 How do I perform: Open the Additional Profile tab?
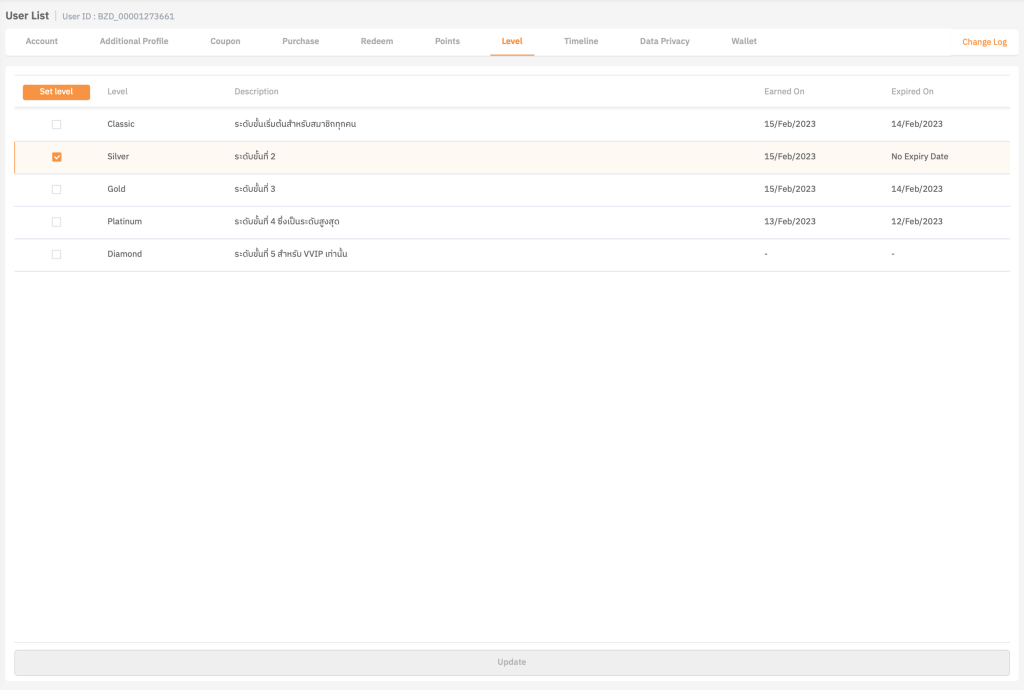tap(134, 41)
